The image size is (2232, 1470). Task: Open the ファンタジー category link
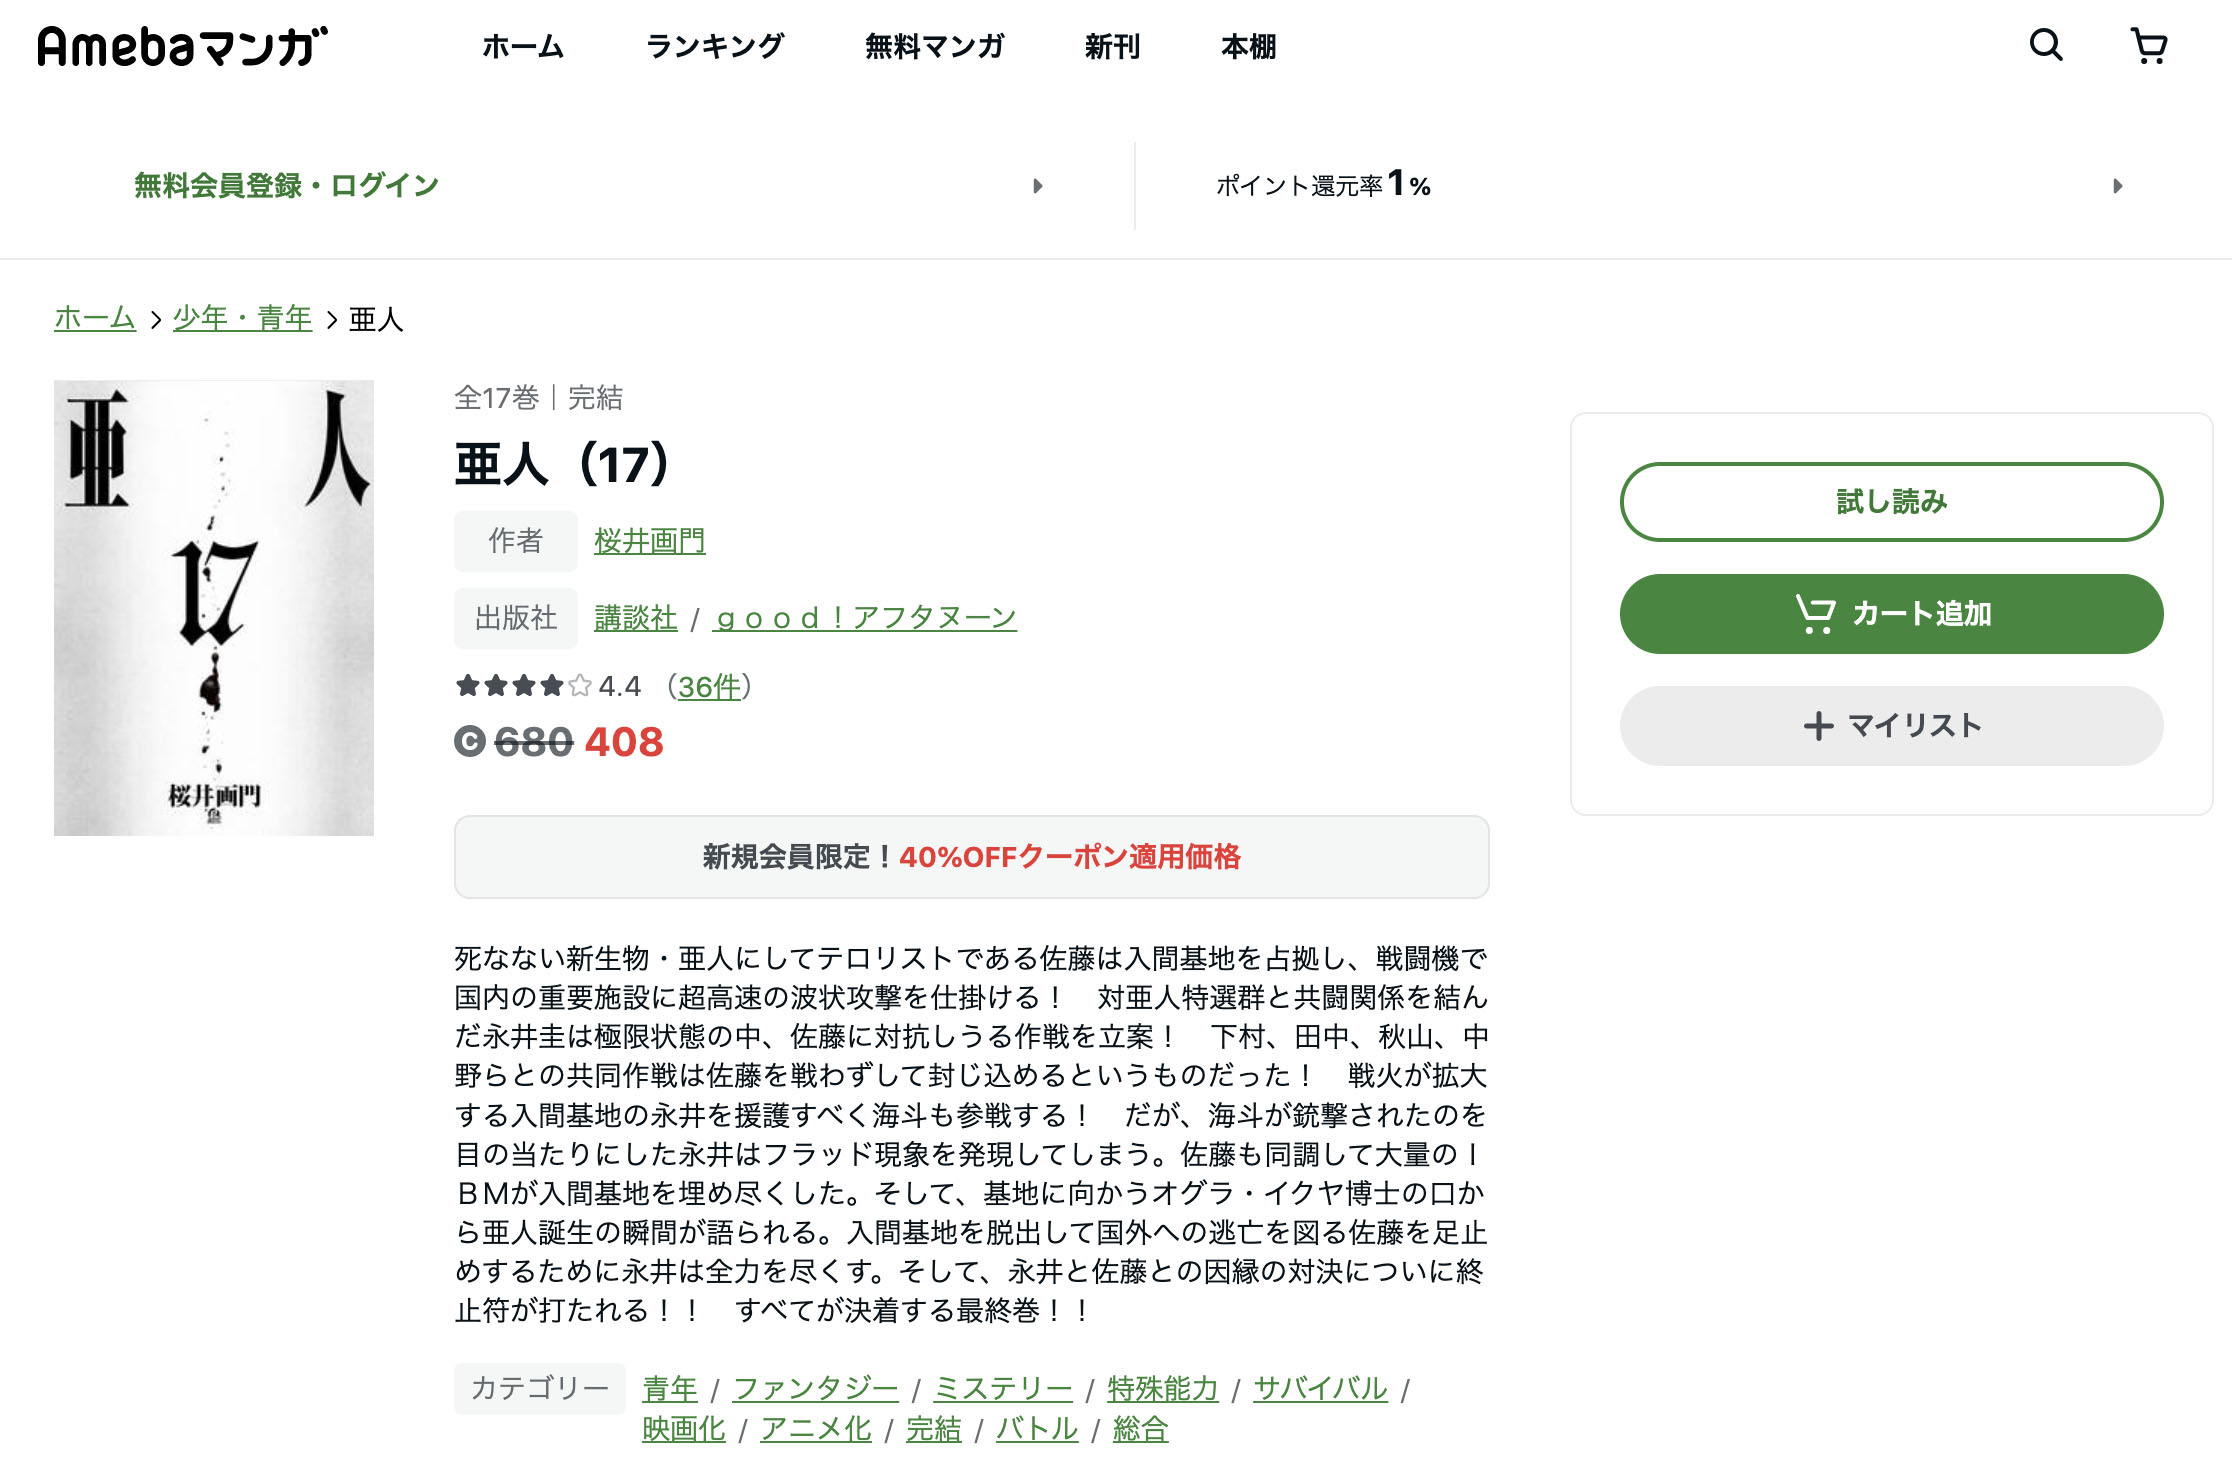pos(816,1389)
